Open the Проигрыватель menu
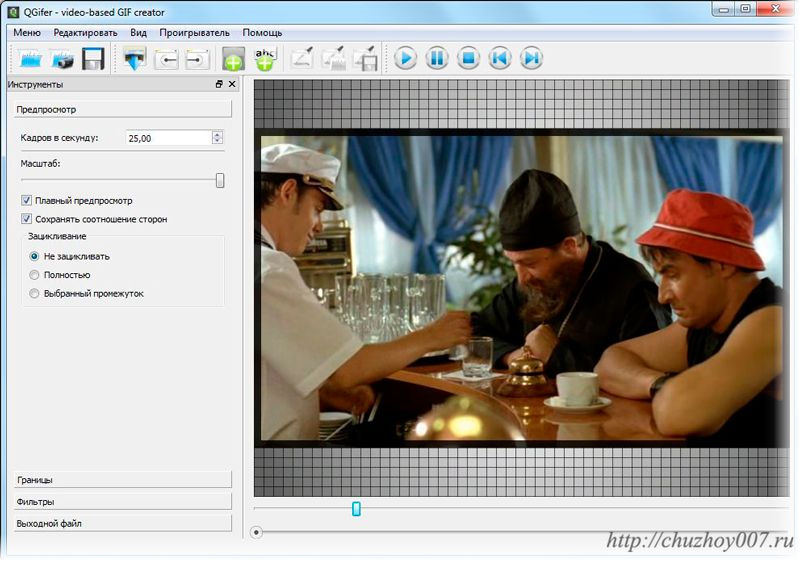The width and height of the screenshot is (800, 561). pos(194,33)
